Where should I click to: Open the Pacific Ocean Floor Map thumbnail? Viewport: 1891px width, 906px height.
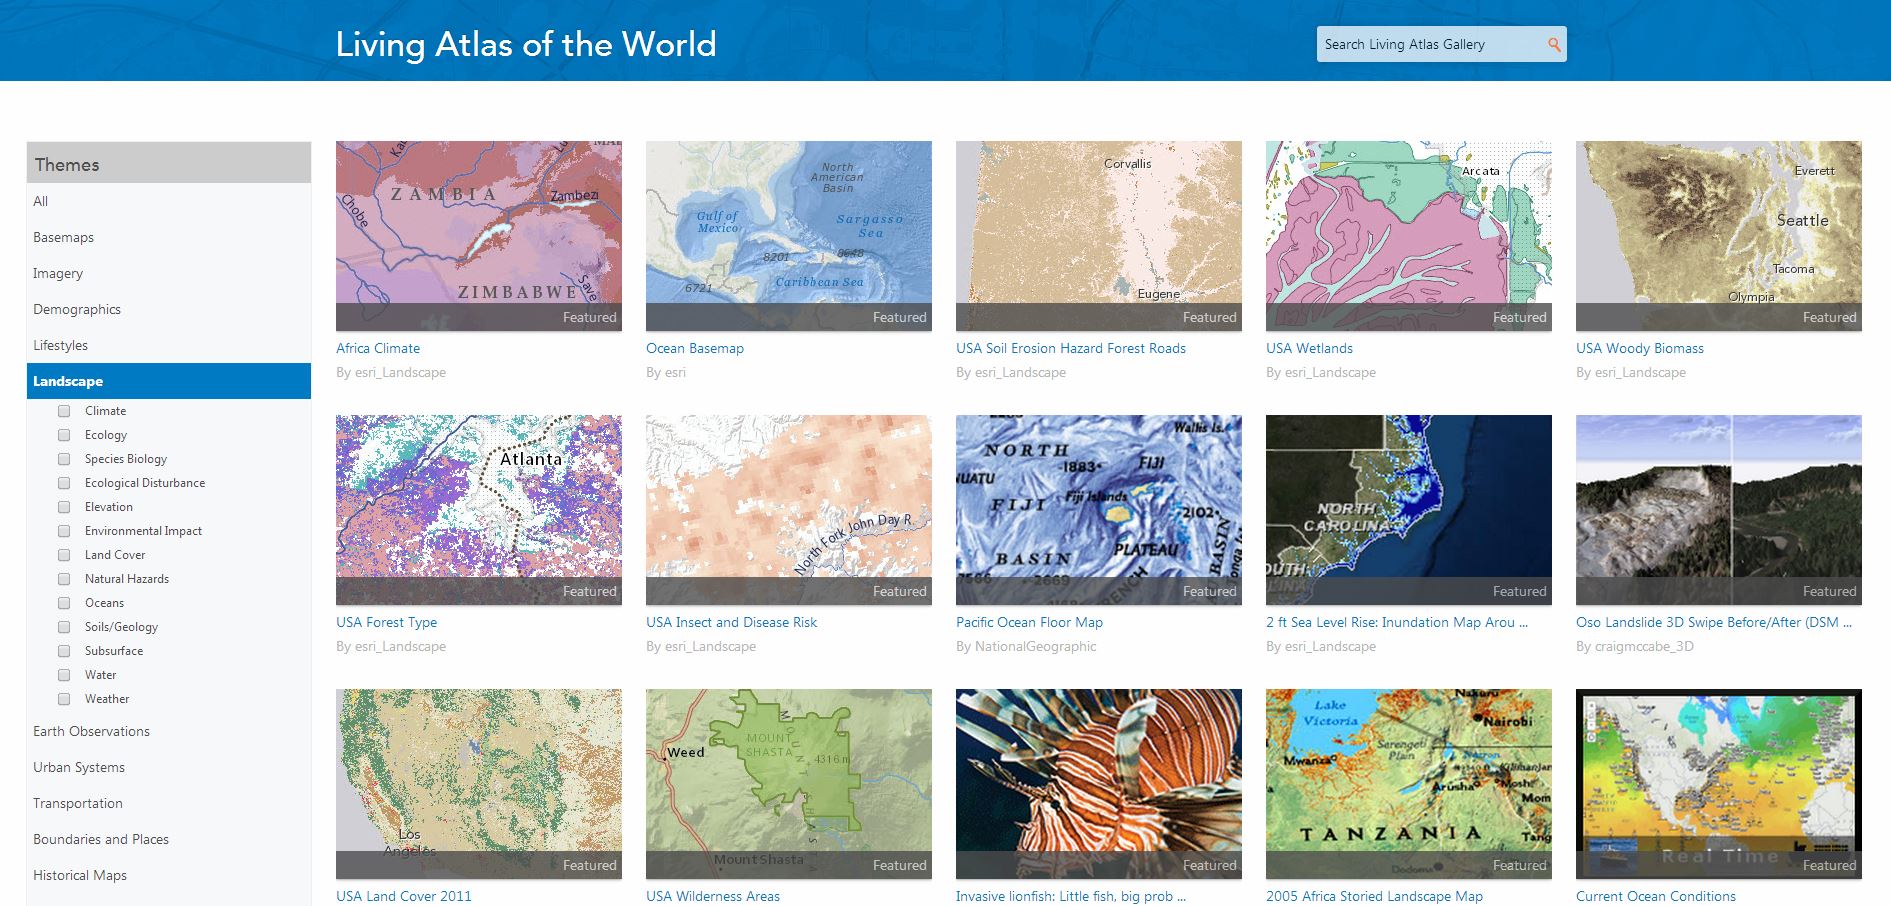click(x=1099, y=510)
